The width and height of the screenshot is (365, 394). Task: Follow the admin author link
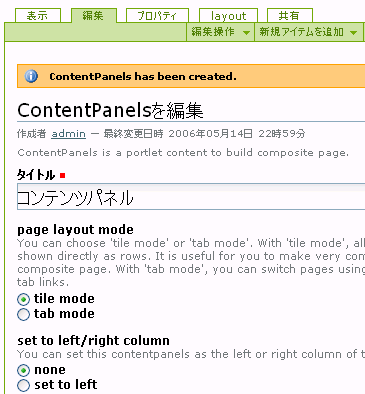coord(69,134)
